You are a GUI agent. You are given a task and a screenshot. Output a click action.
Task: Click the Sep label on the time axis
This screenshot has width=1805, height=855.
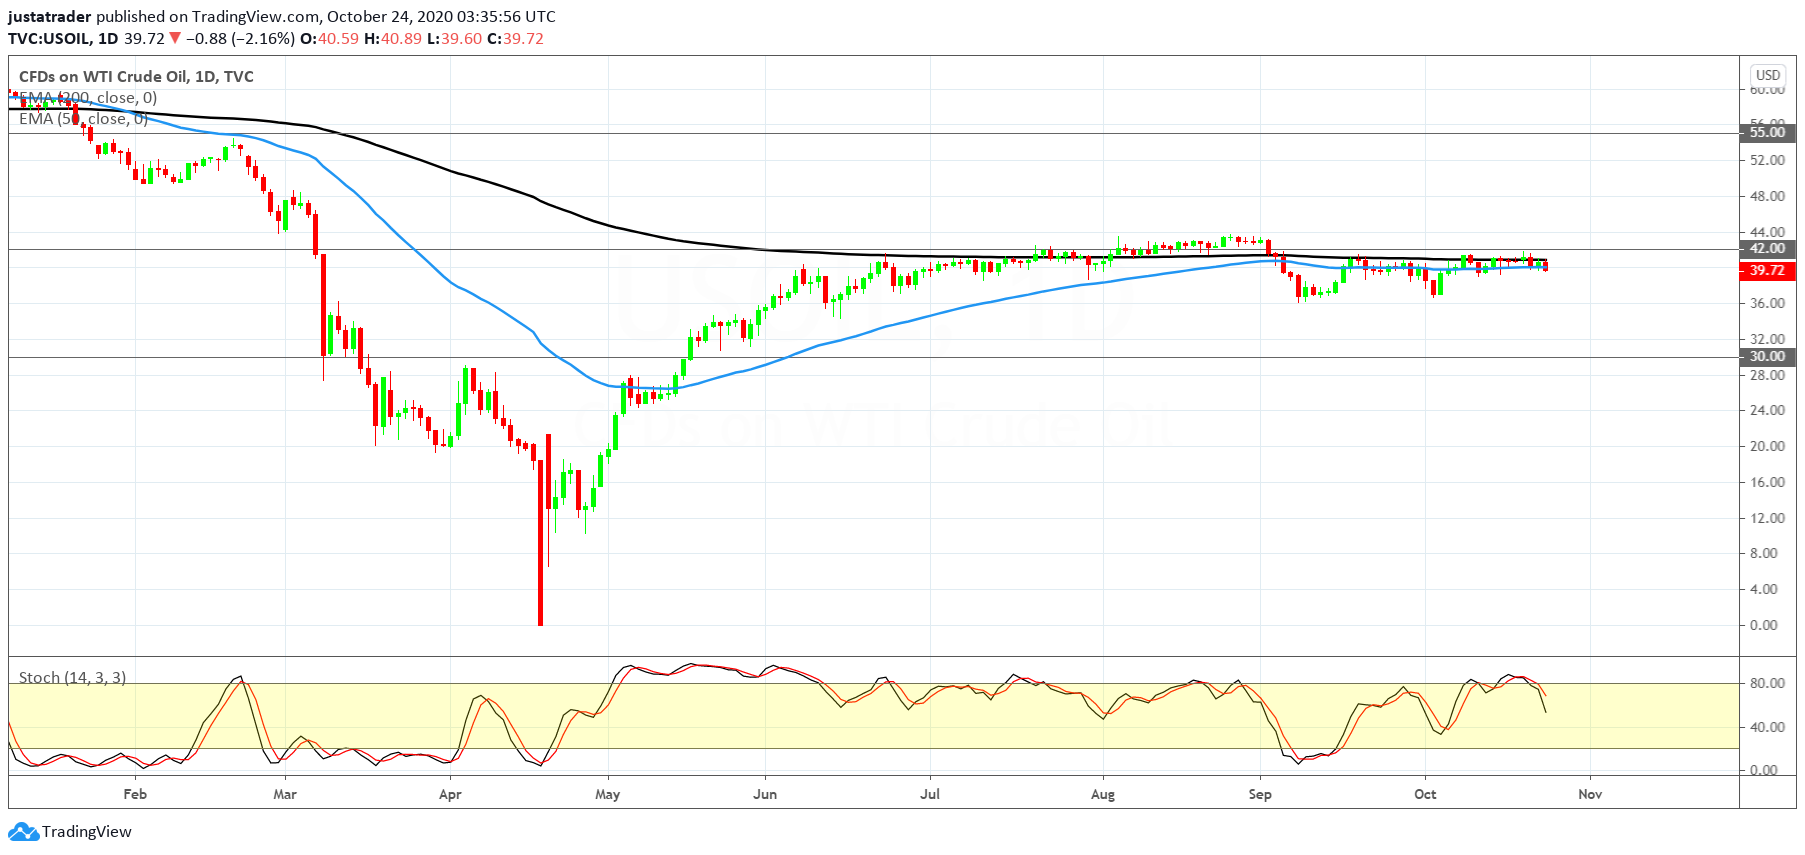click(x=1260, y=794)
